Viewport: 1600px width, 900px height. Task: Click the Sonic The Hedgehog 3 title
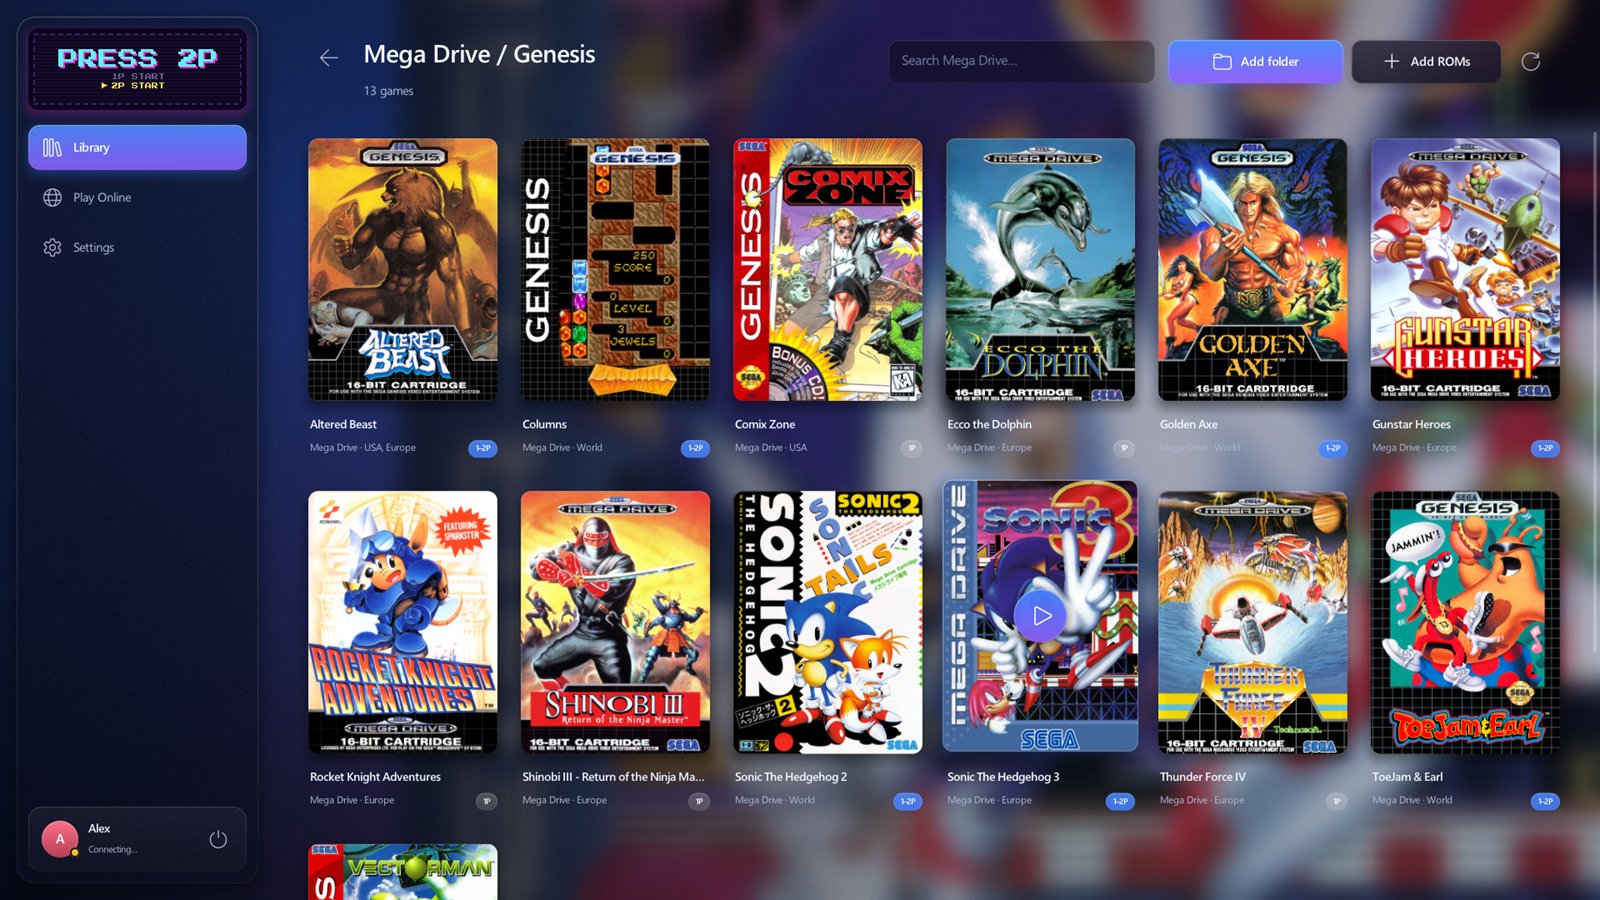click(1003, 777)
